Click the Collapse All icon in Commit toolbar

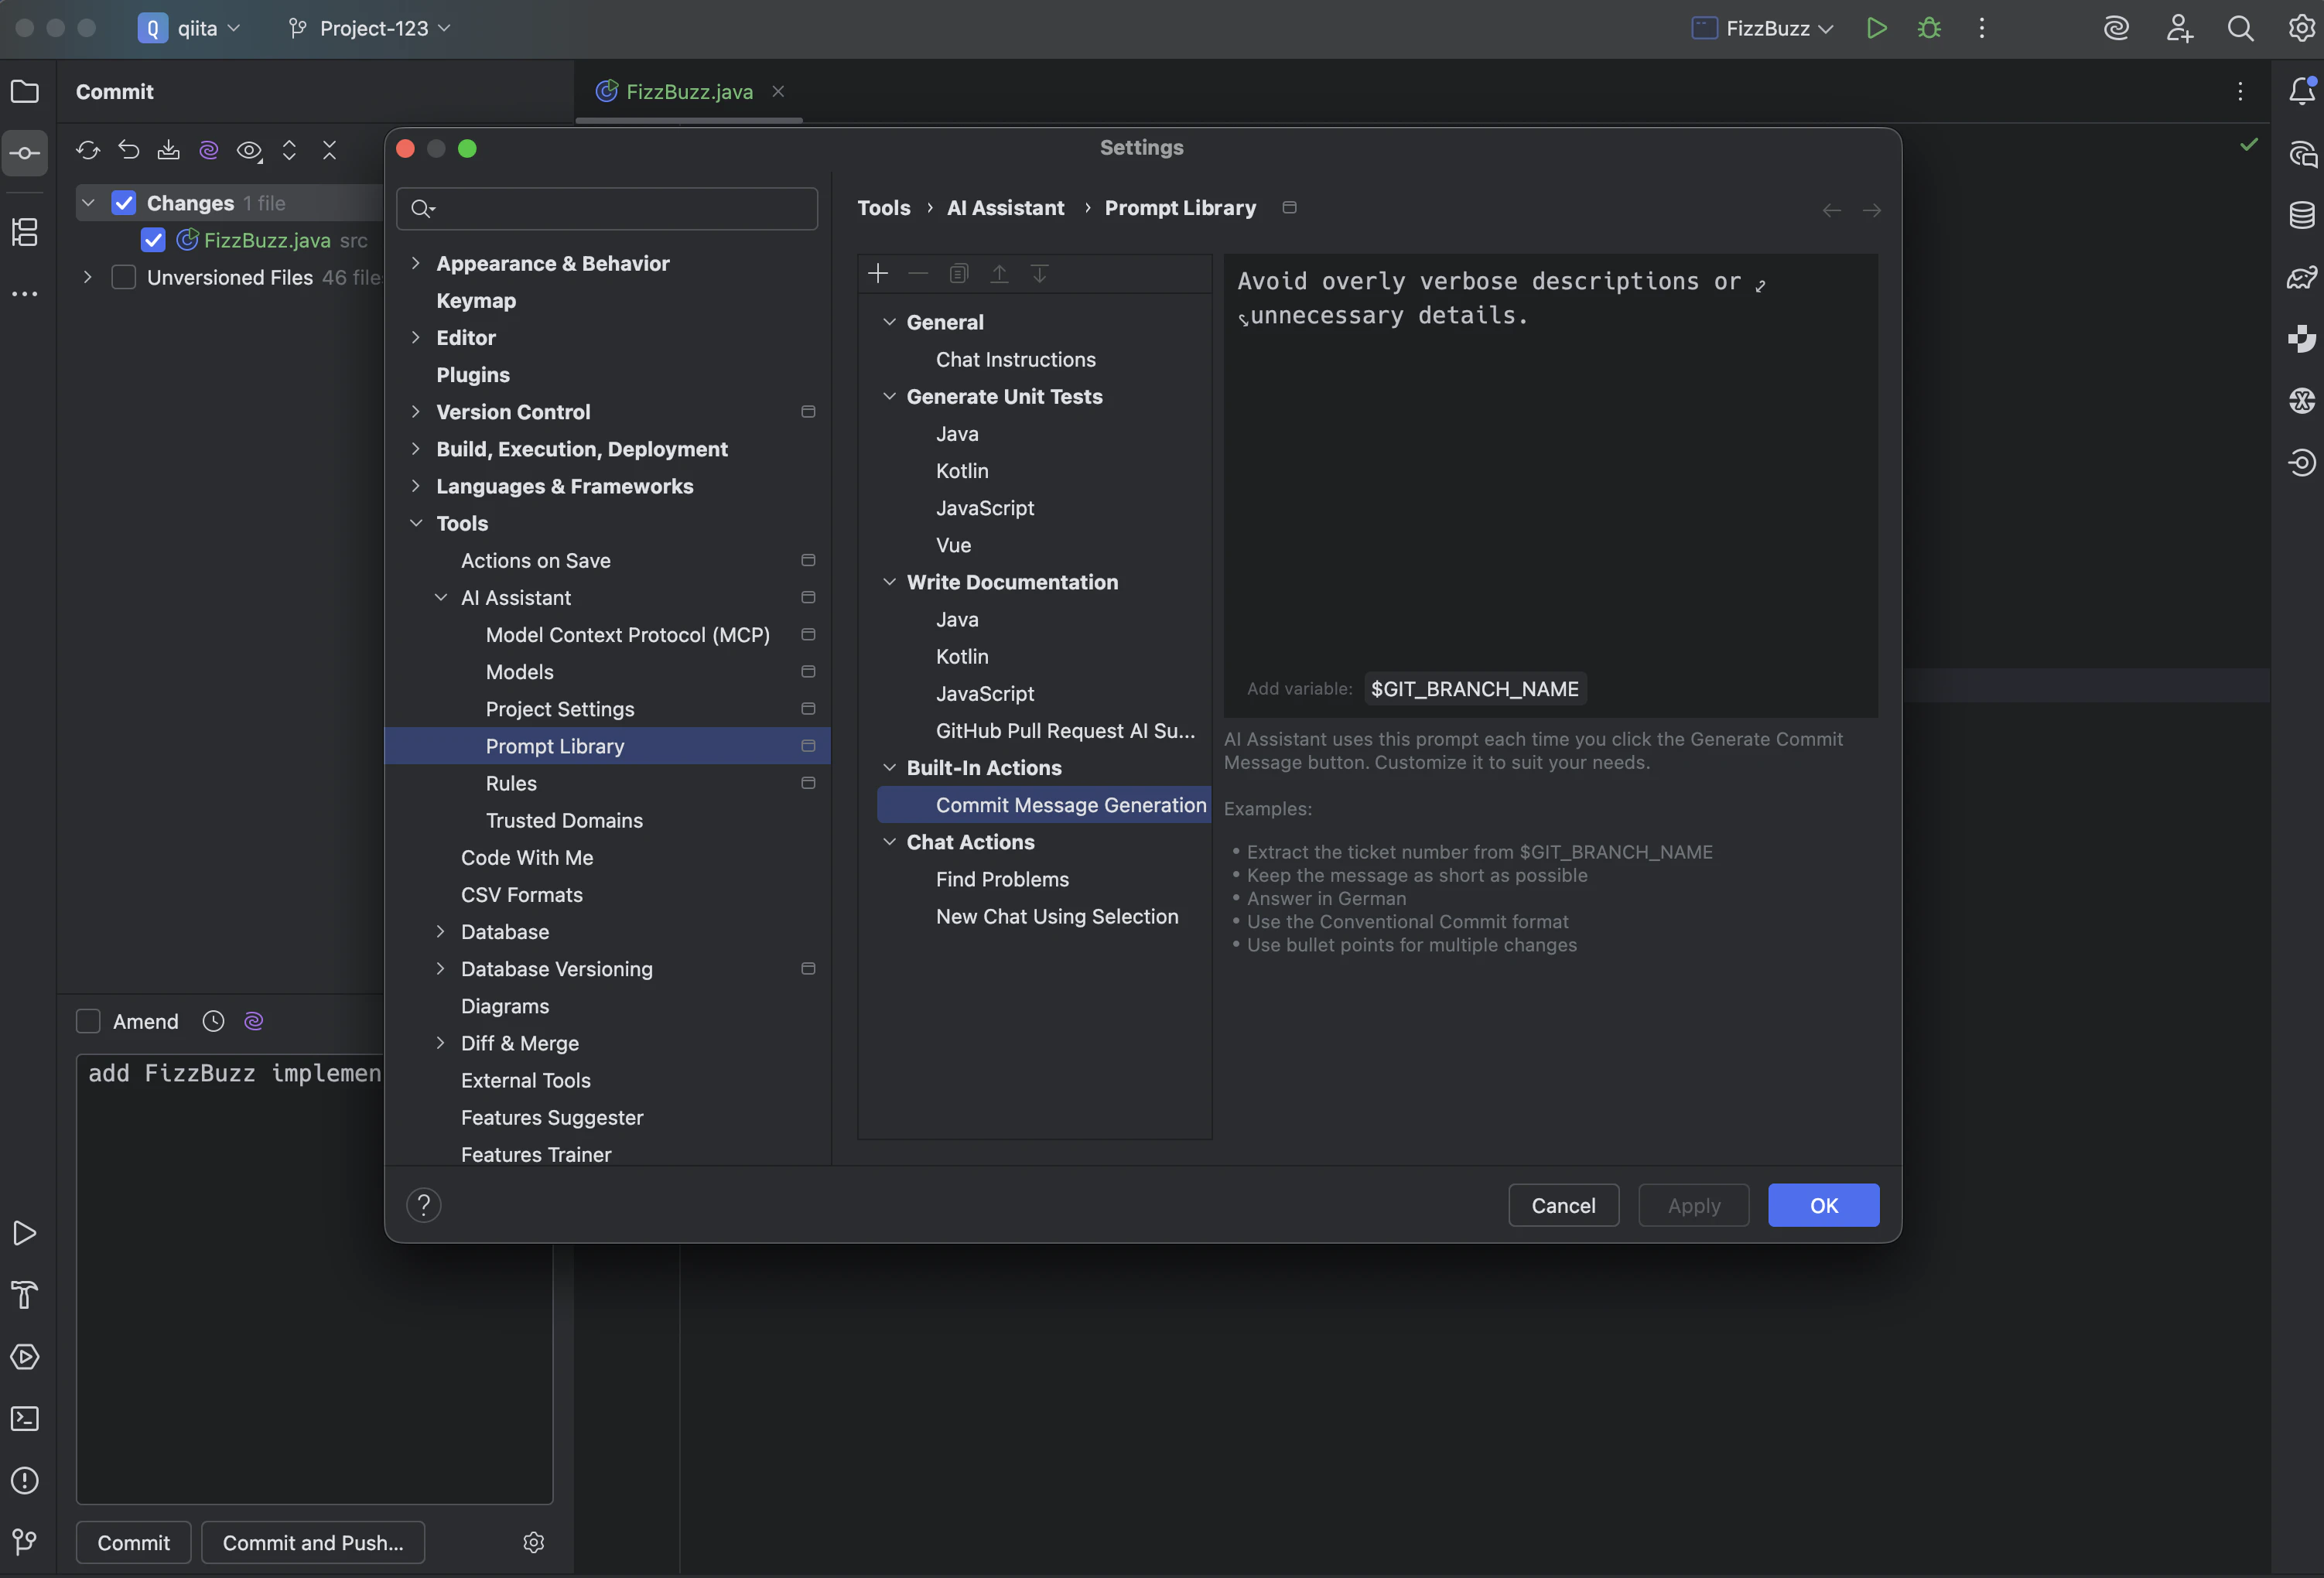click(x=329, y=151)
